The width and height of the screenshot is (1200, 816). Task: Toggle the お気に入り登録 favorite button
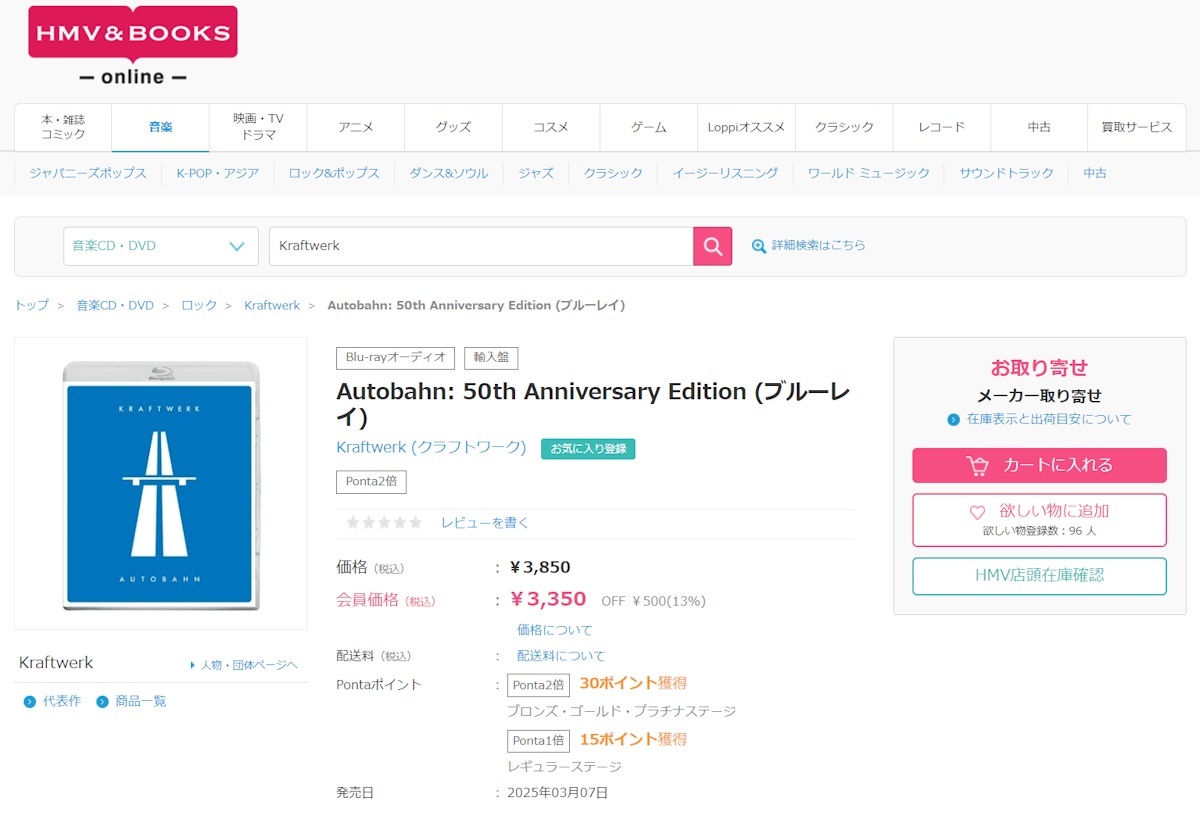click(x=588, y=449)
